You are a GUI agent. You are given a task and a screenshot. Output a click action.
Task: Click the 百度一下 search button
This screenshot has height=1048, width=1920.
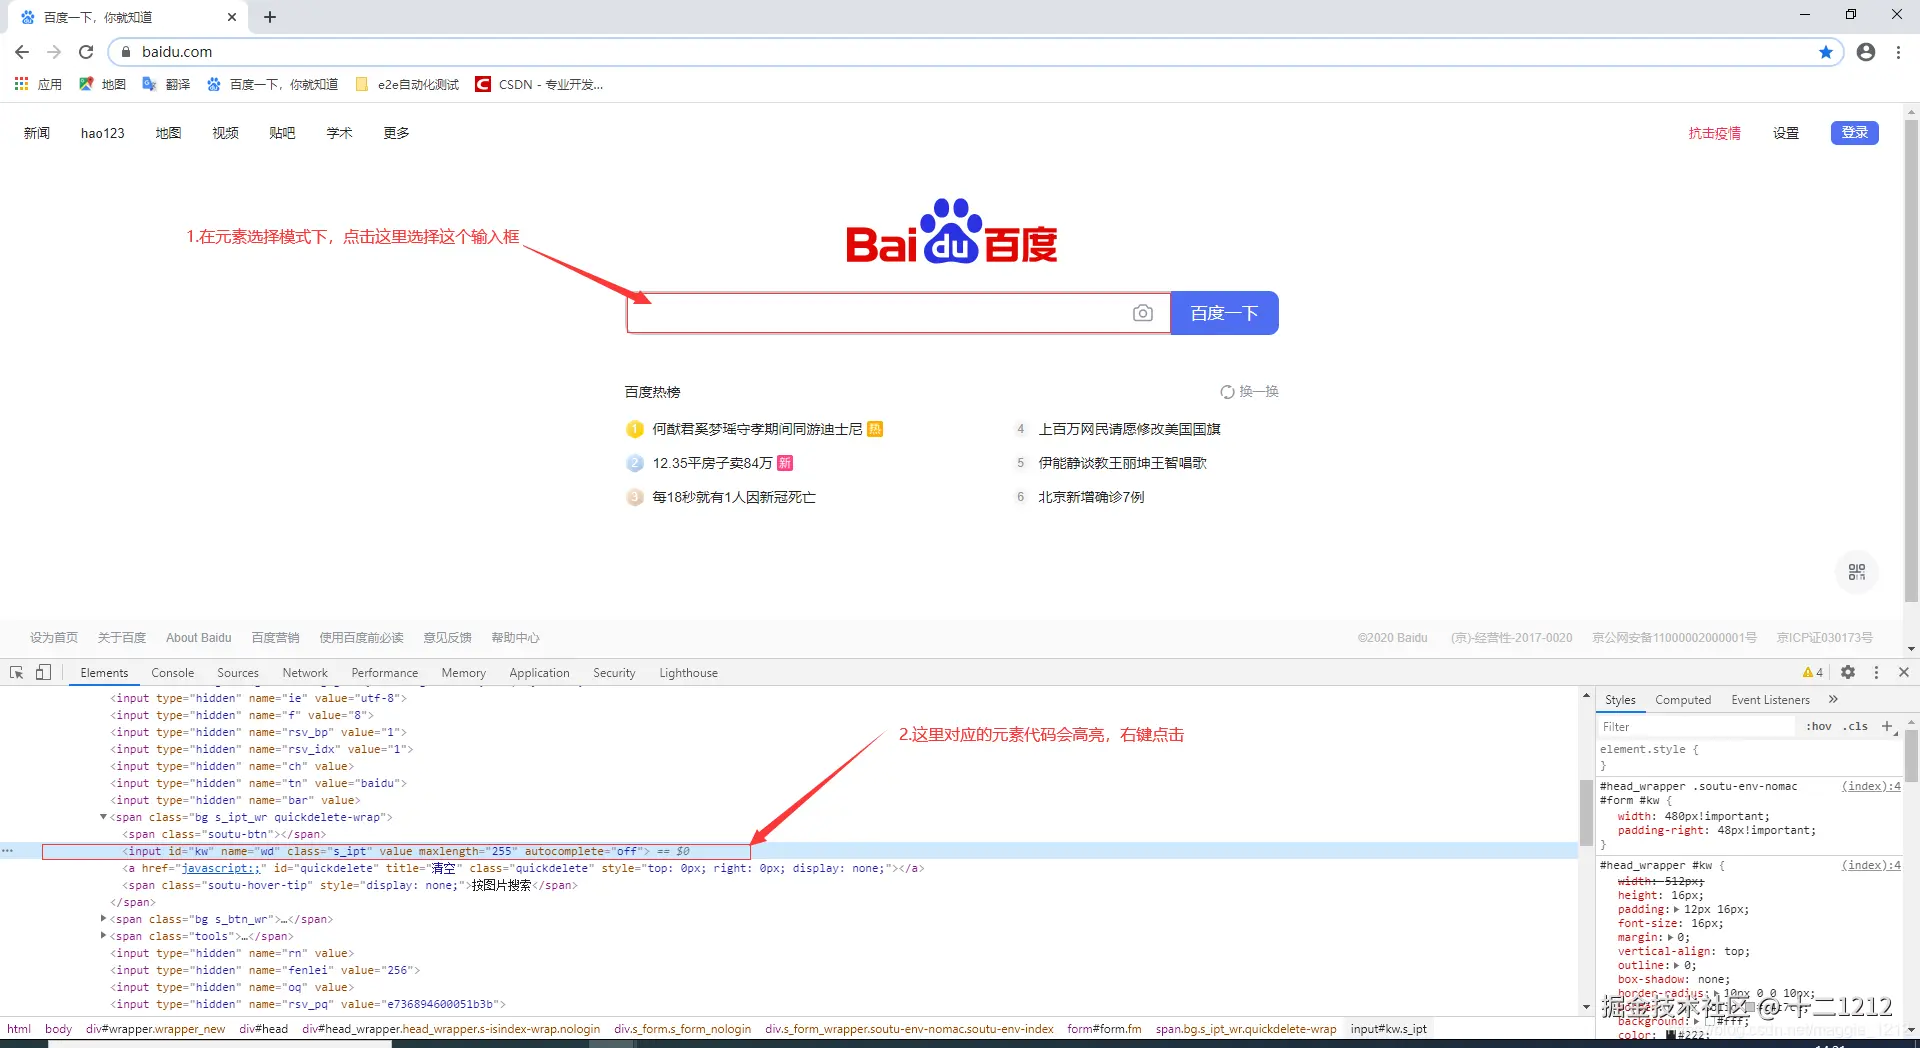1224,313
